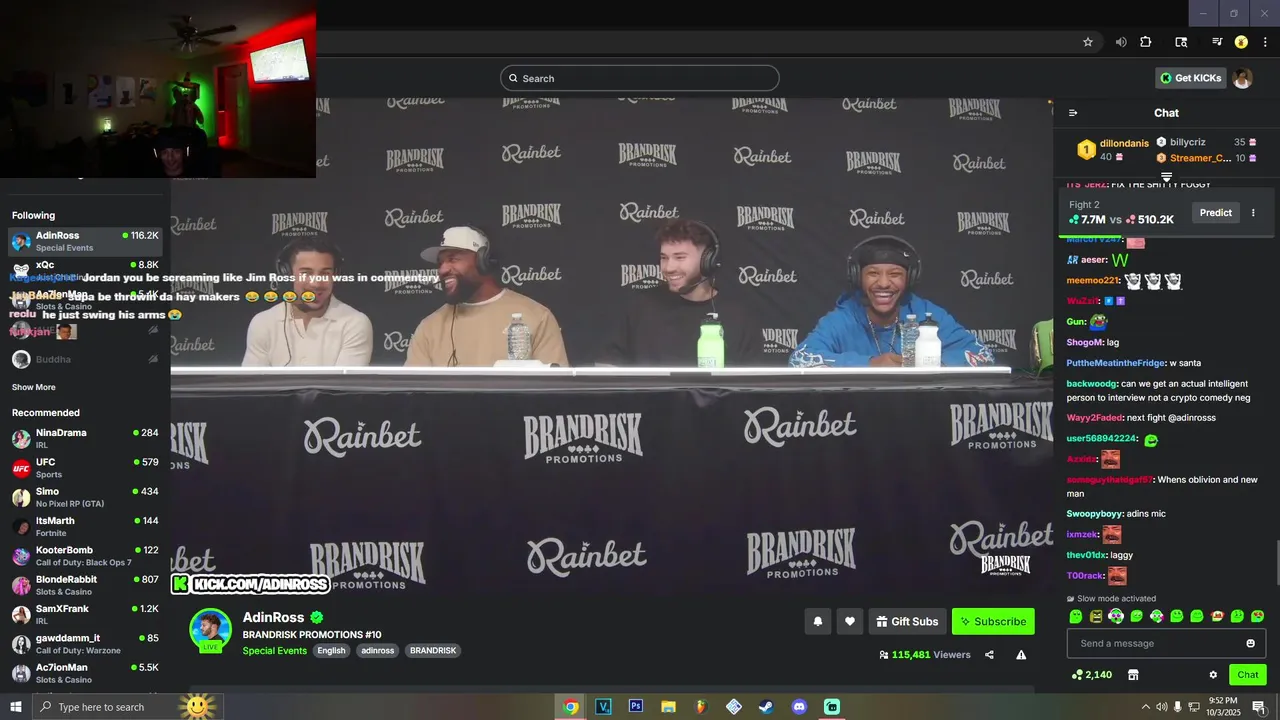The image size is (1280, 720).
Task: Insert the heart-eyes emote at row end
Action: (1257, 616)
